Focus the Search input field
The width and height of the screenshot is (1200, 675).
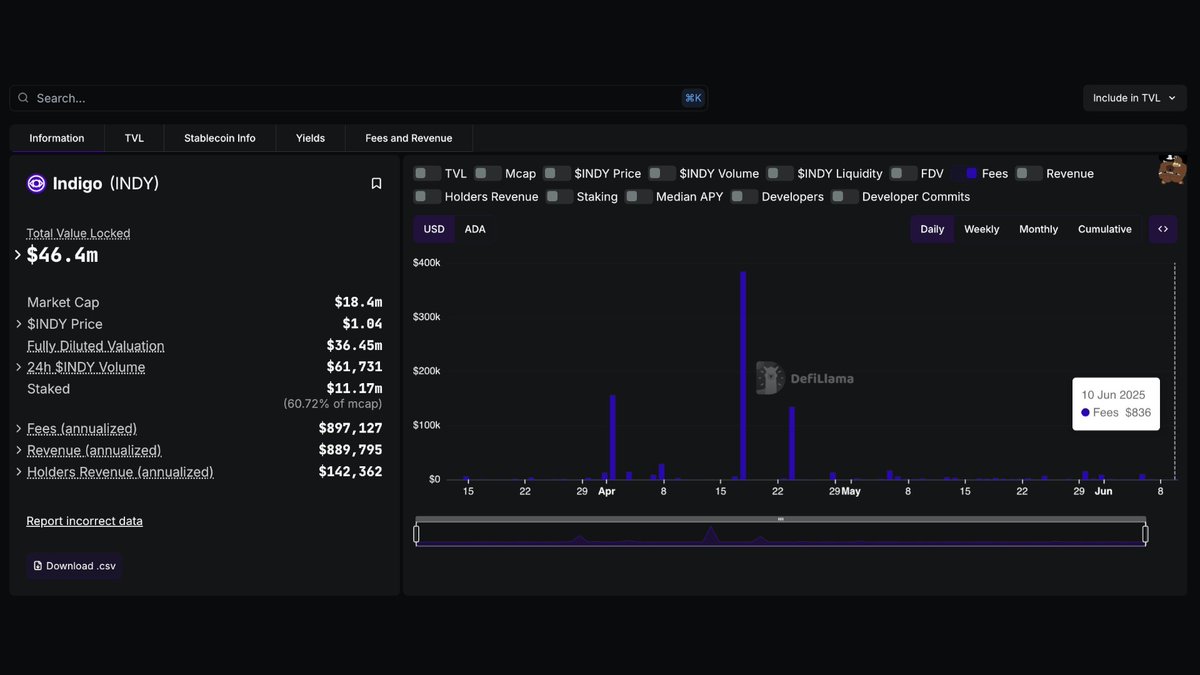pos(358,98)
